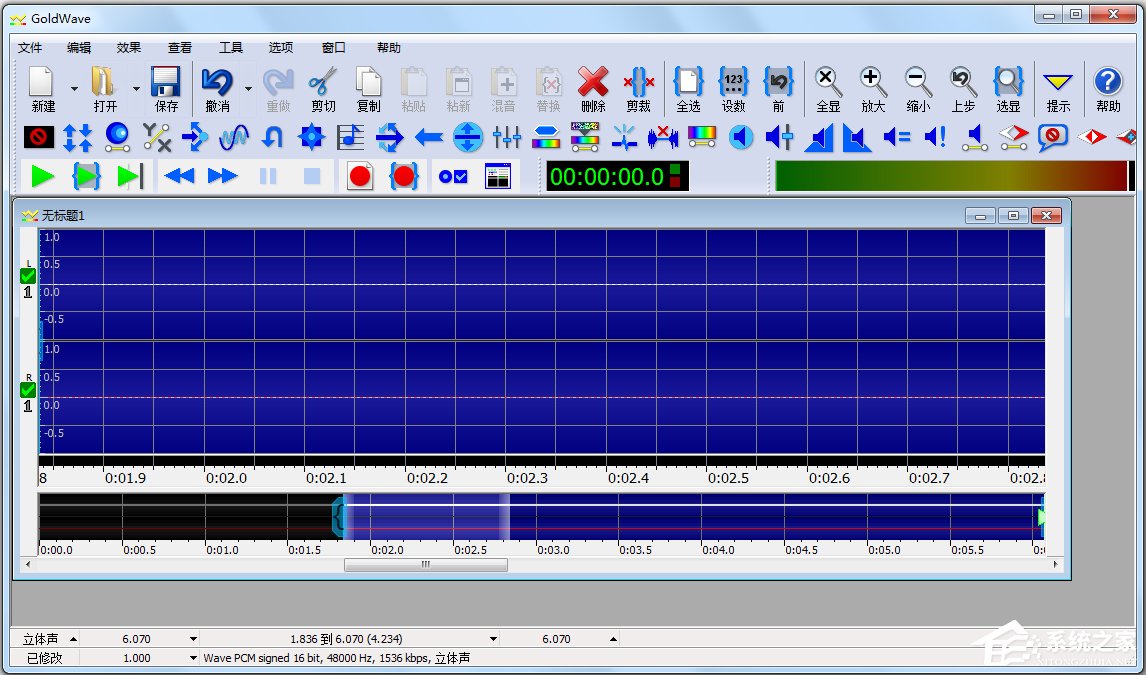Click the green Play button
This screenshot has width=1146, height=675.
[42, 177]
